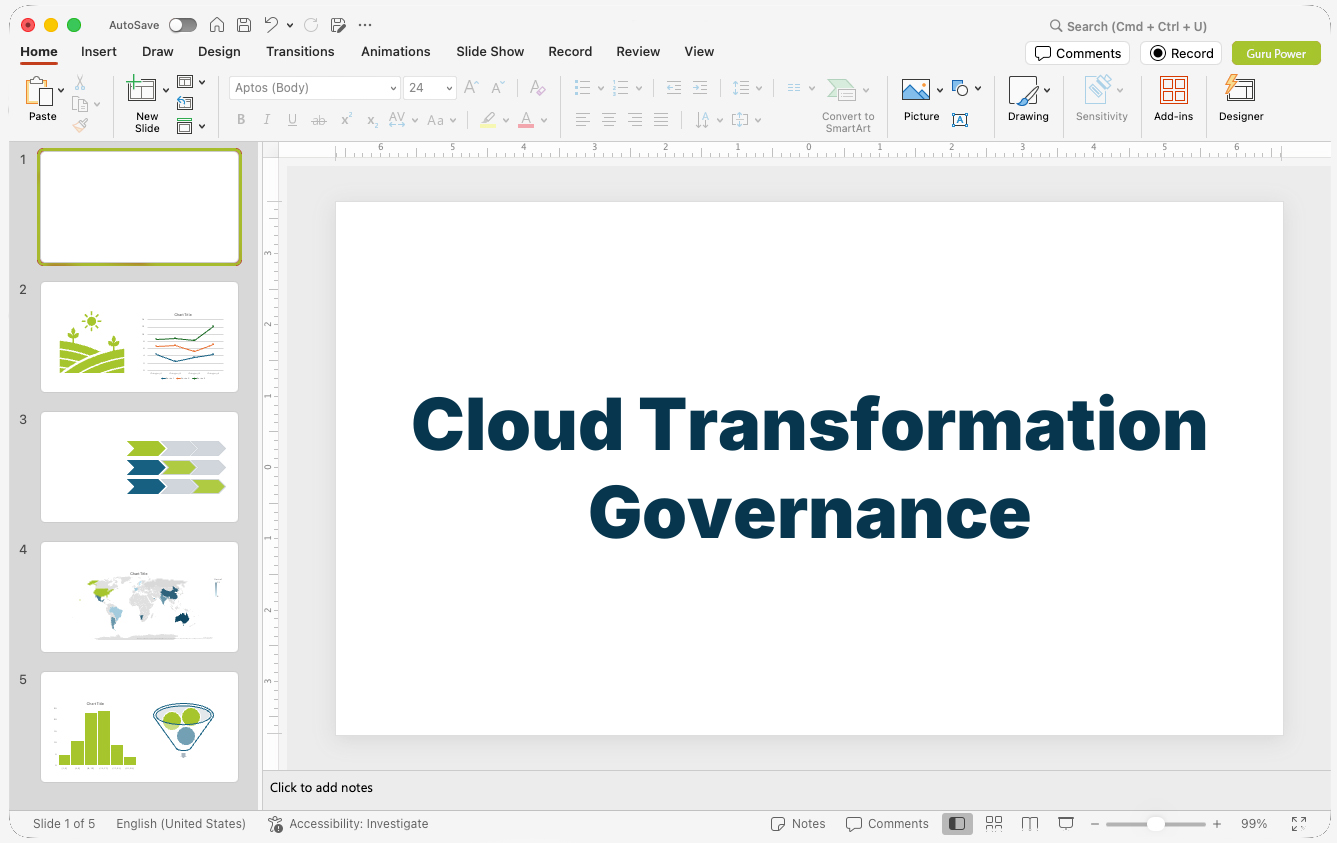Click Comments in the status bar
The height and width of the screenshot is (843, 1337).
click(887, 824)
